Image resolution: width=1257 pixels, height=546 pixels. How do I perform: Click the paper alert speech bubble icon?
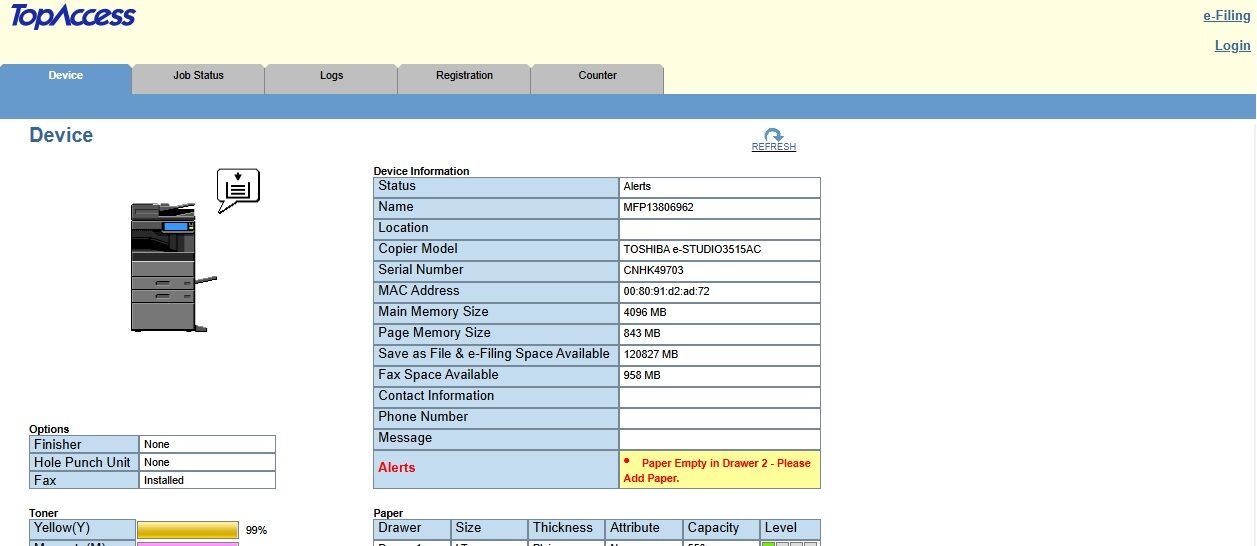[x=238, y=188]
